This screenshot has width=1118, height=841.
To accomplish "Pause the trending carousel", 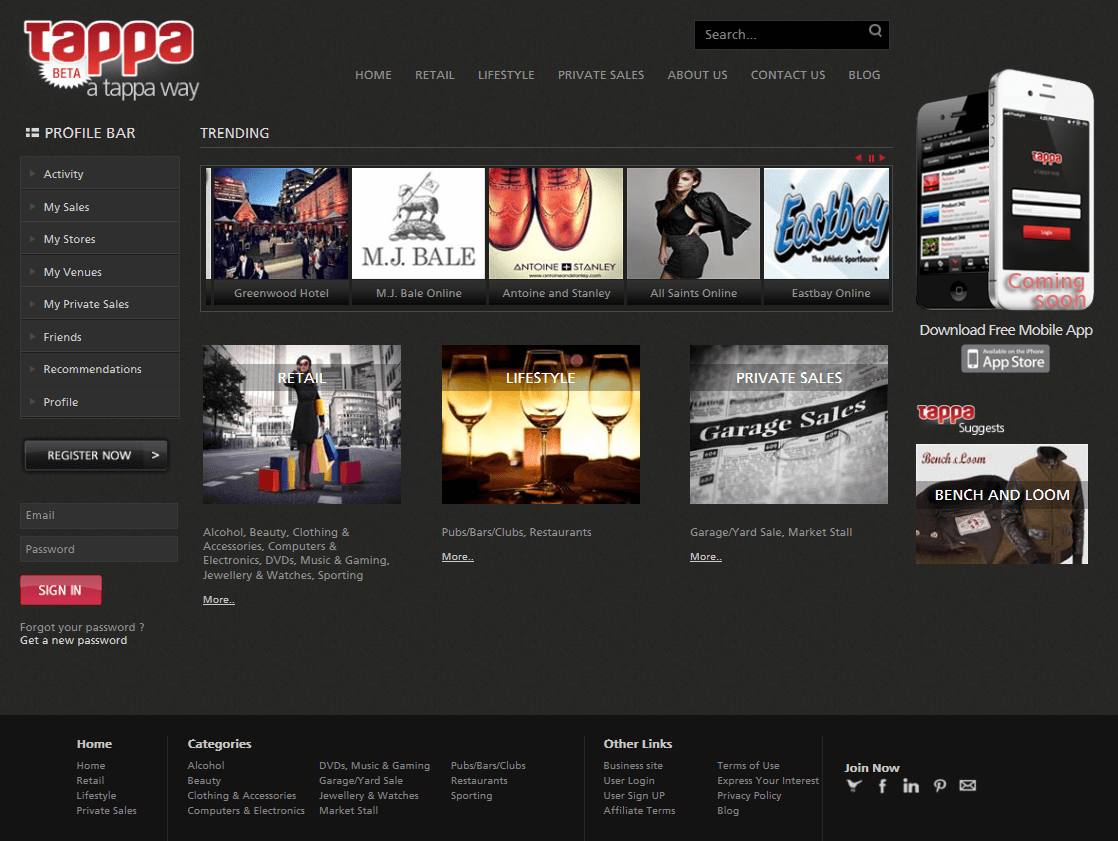I will point(871,158).
